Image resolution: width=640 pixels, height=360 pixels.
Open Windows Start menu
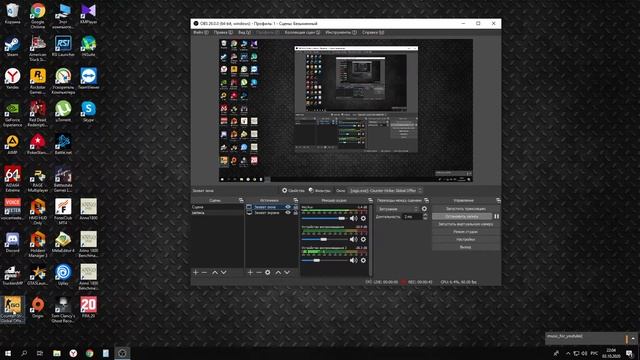click(8, 353)
